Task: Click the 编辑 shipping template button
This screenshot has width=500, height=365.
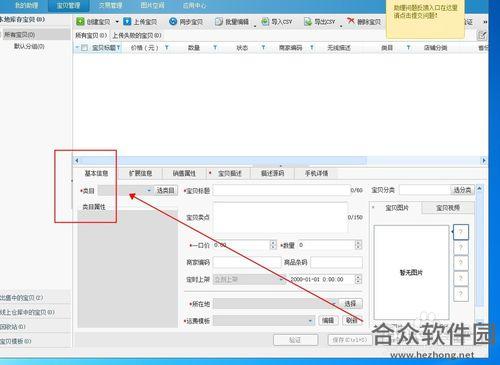Action: tap(328, 321)
